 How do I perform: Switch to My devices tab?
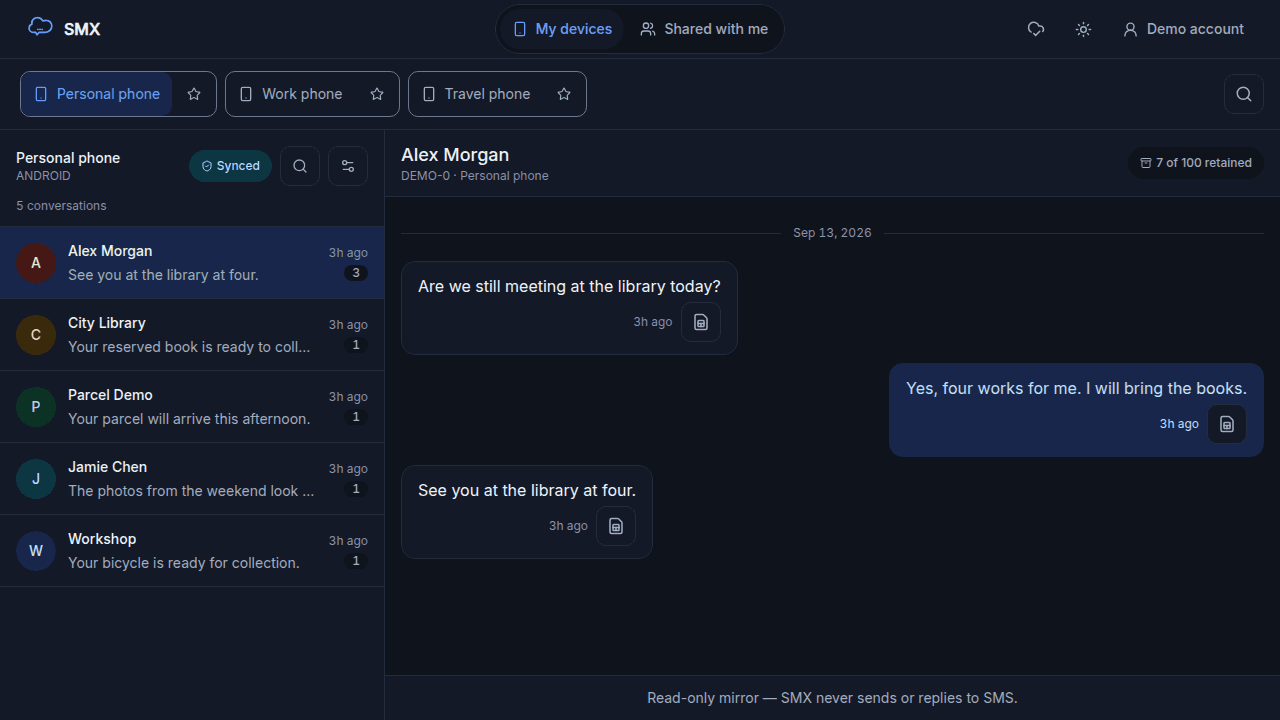pyautogui.click(x=562, y=29)
